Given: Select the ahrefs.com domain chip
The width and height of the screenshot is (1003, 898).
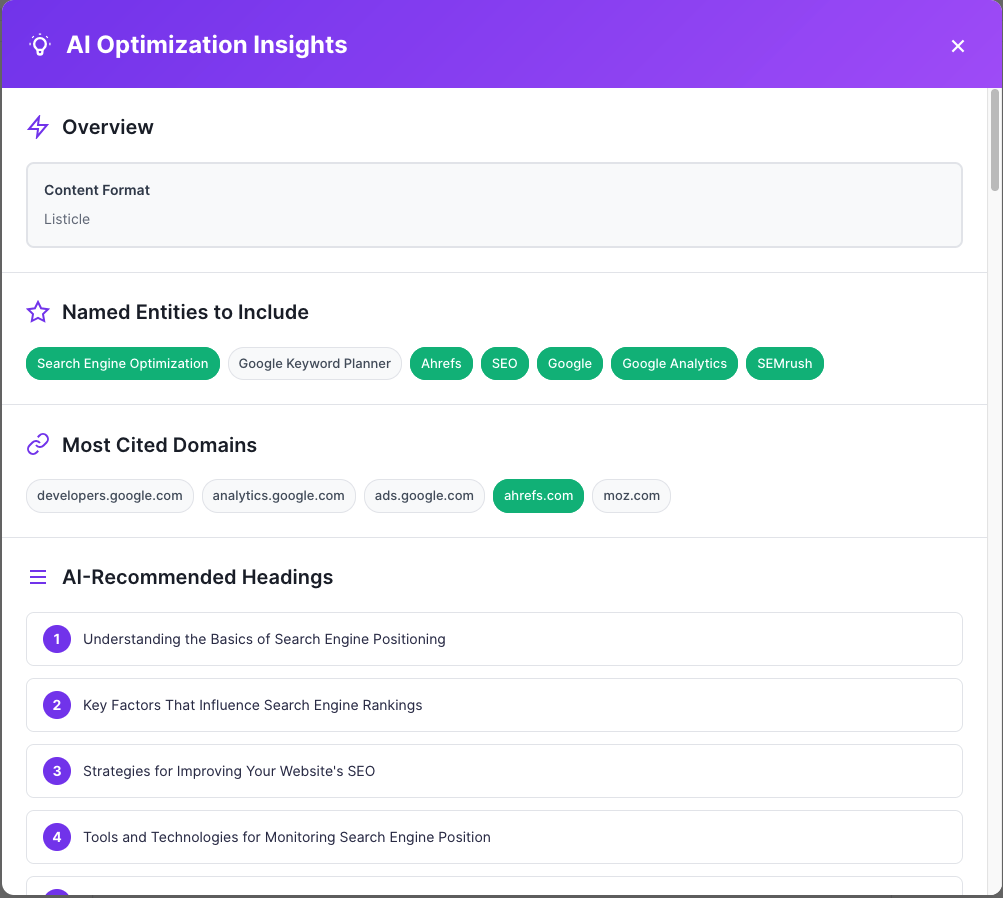Looking at the screenshot, I should point(539,496).
